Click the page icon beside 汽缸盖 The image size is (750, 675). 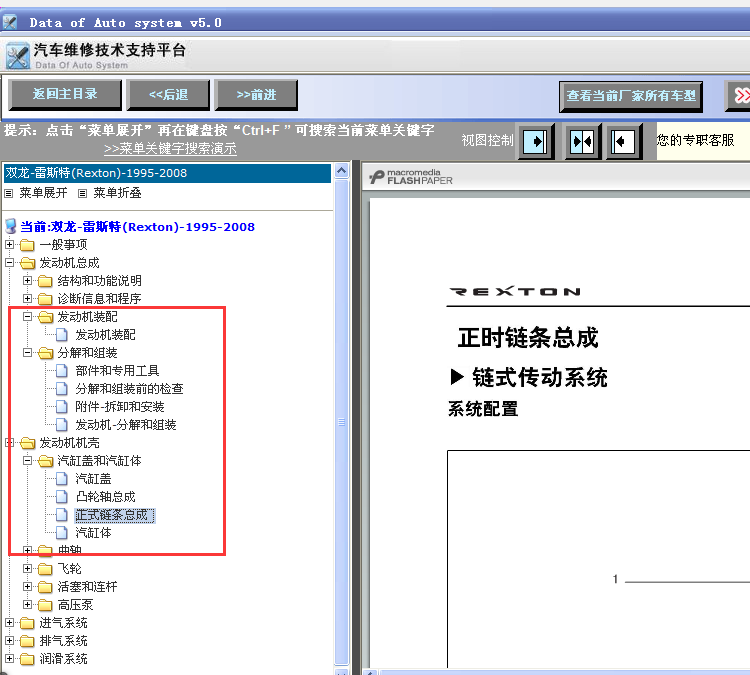click(62, 478)
